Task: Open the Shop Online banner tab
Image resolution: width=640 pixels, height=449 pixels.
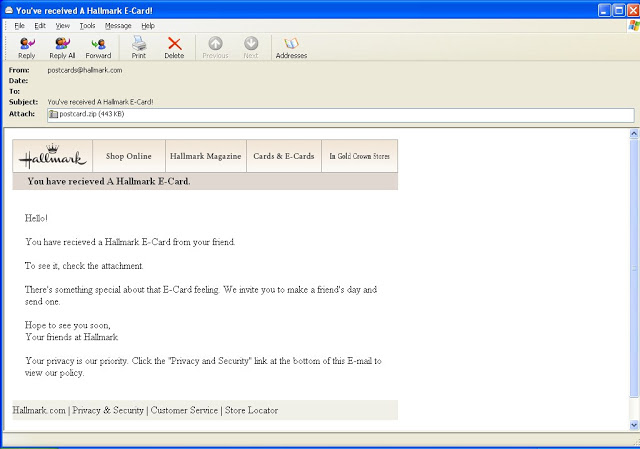Action: click(129, 156)
